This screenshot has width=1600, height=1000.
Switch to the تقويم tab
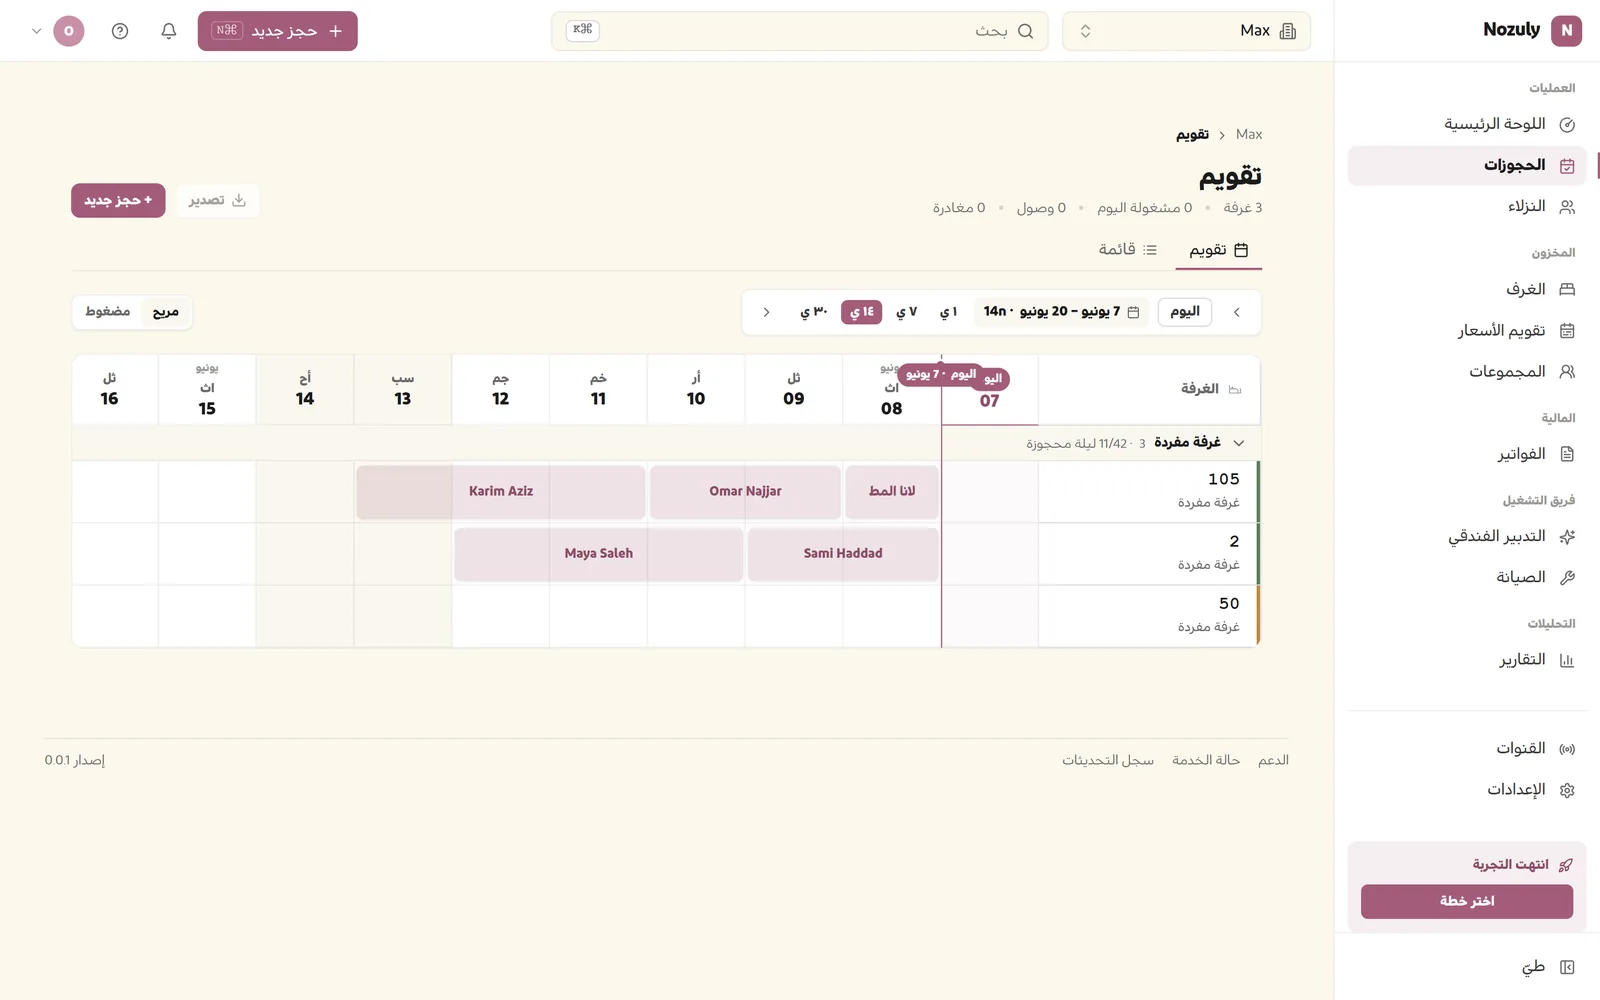point(1218,250)
